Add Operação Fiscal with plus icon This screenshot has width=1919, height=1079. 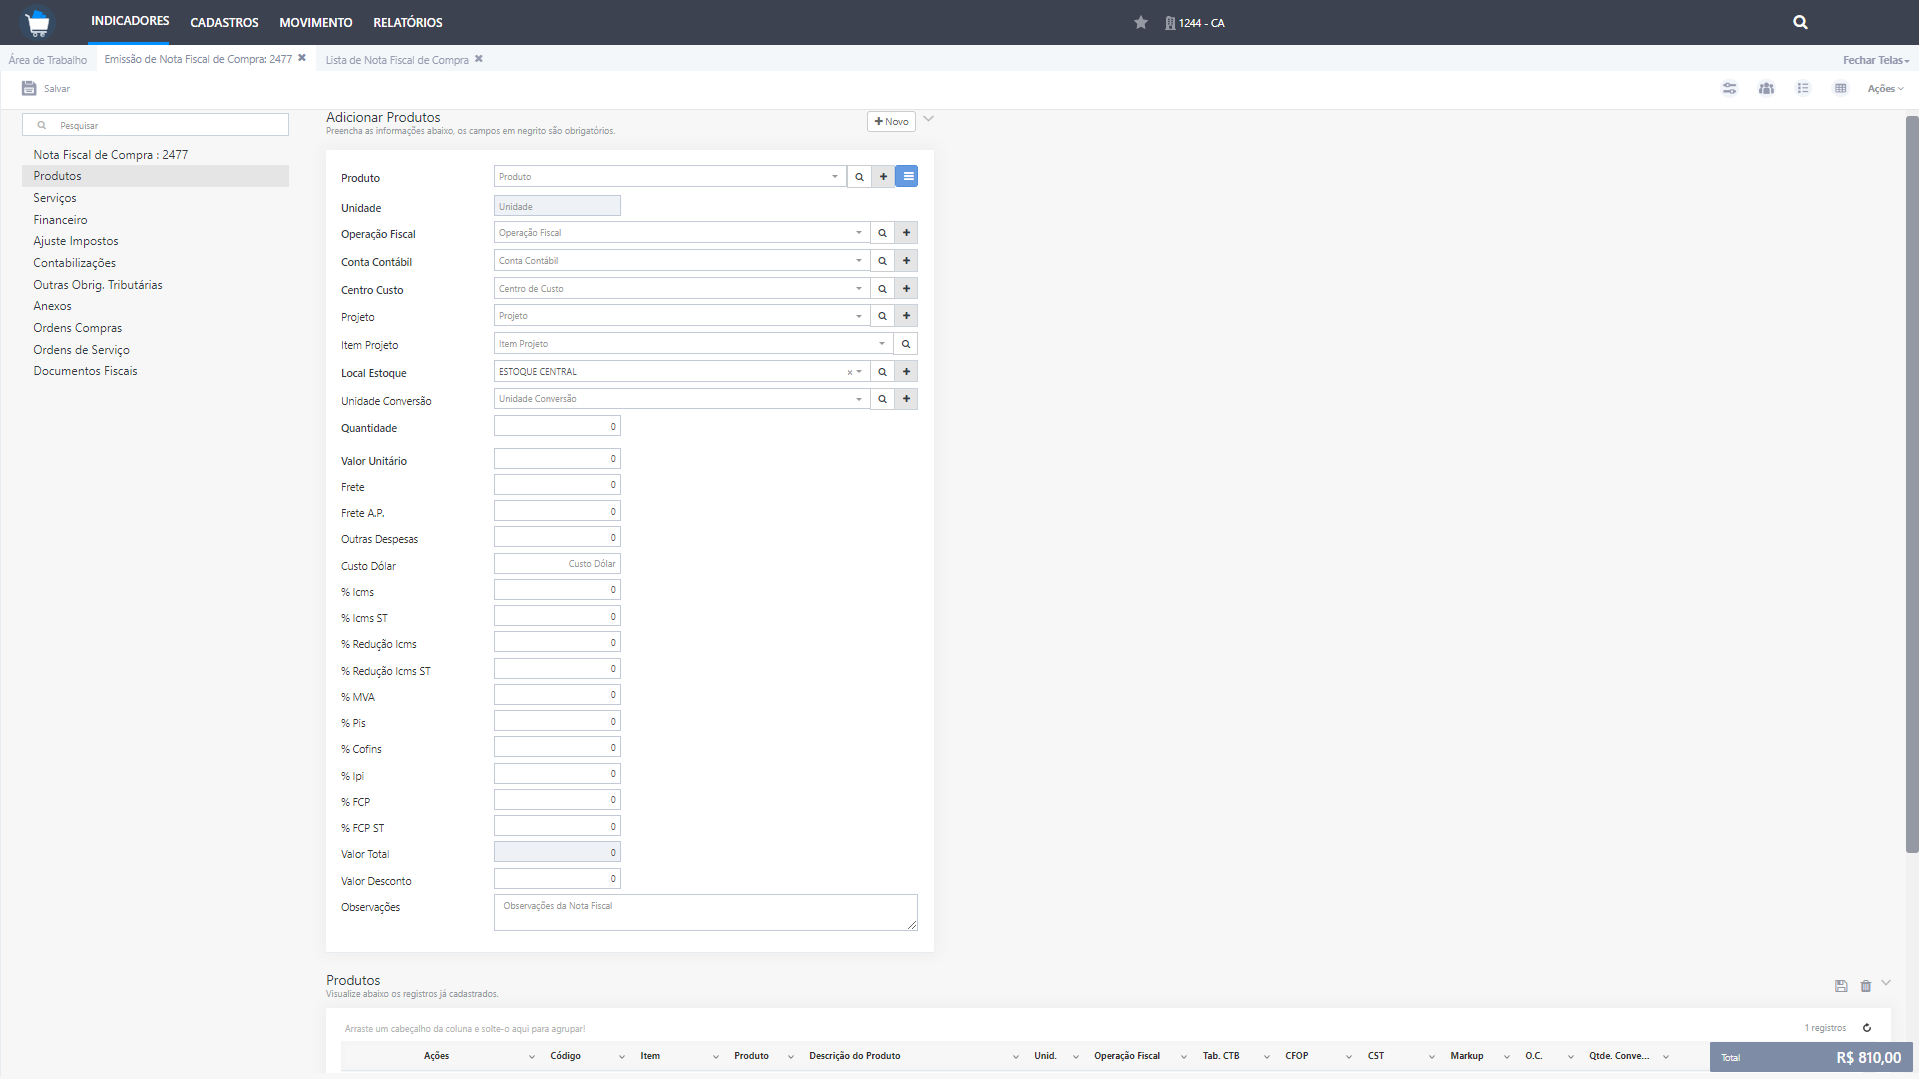[x=906, y=233]
